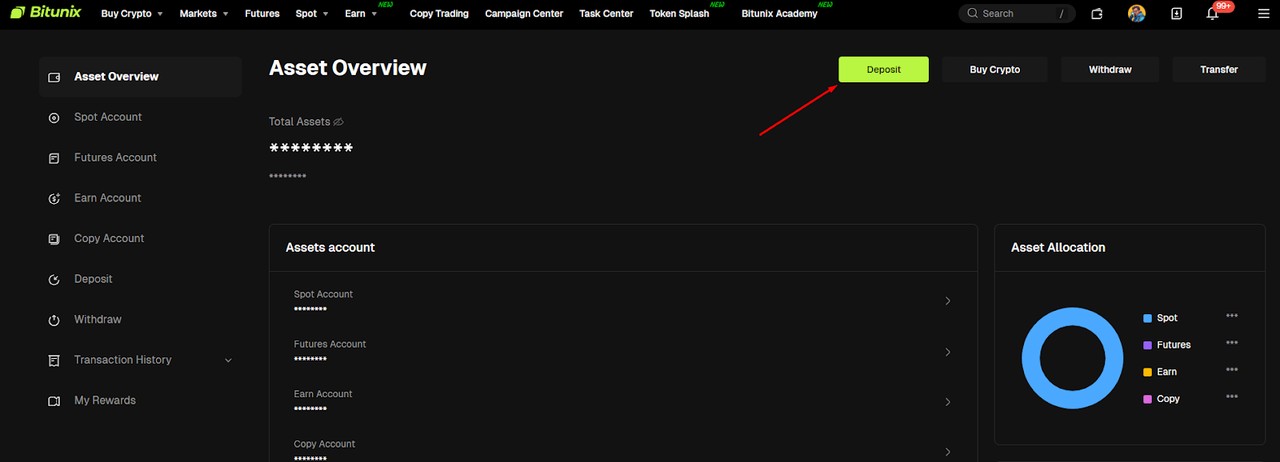The height and width of the screenshot is (462, 1280).
Task: Expand the Markets dropdown in navbar
Action: coord(204,14)
